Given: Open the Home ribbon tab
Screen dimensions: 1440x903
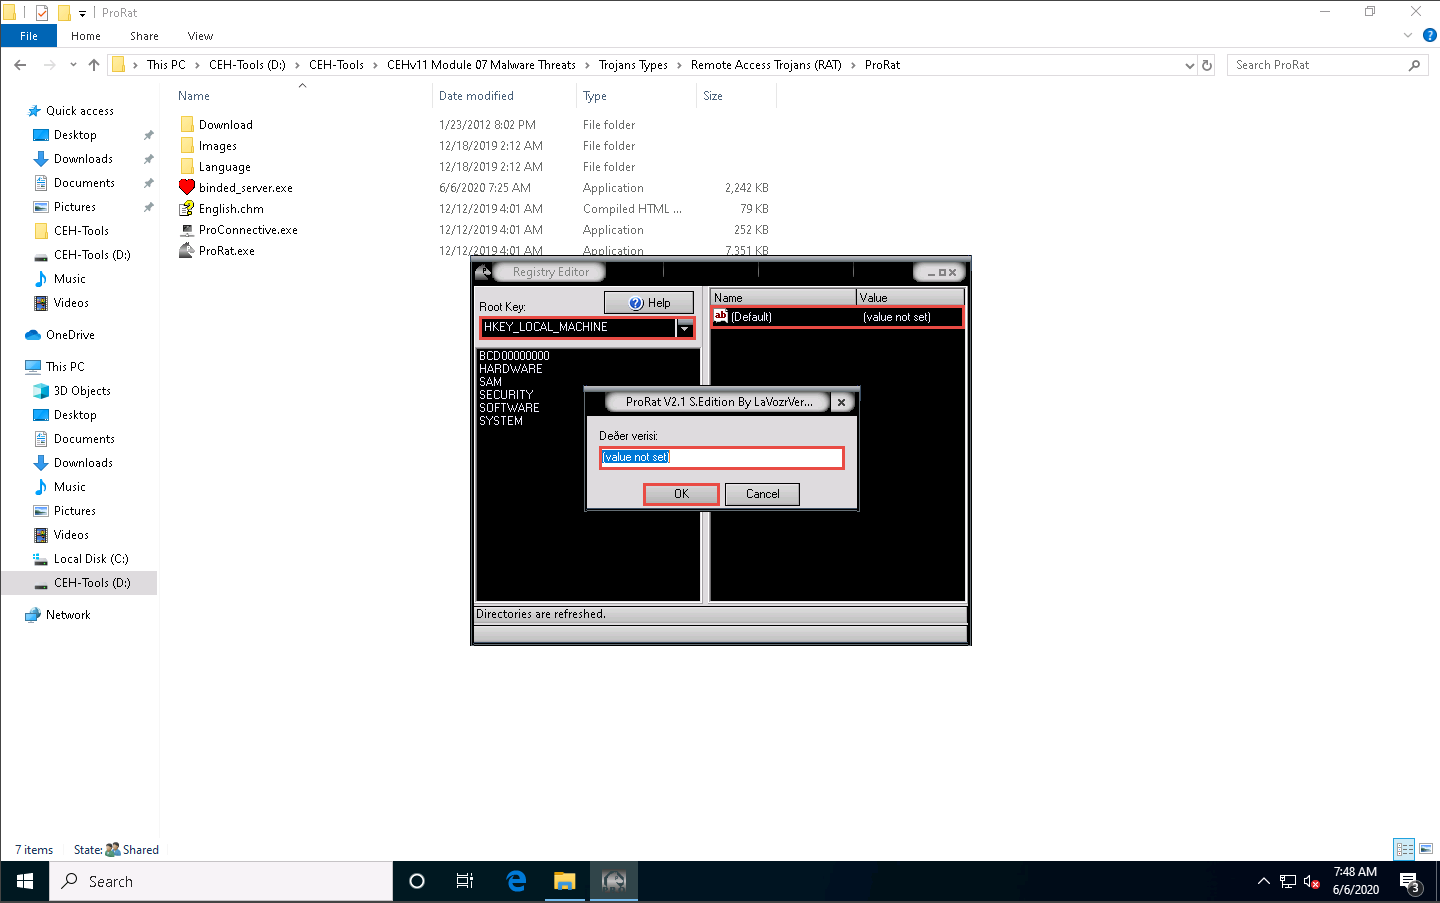Looking at the screenshot, I should tap(86, 36).
